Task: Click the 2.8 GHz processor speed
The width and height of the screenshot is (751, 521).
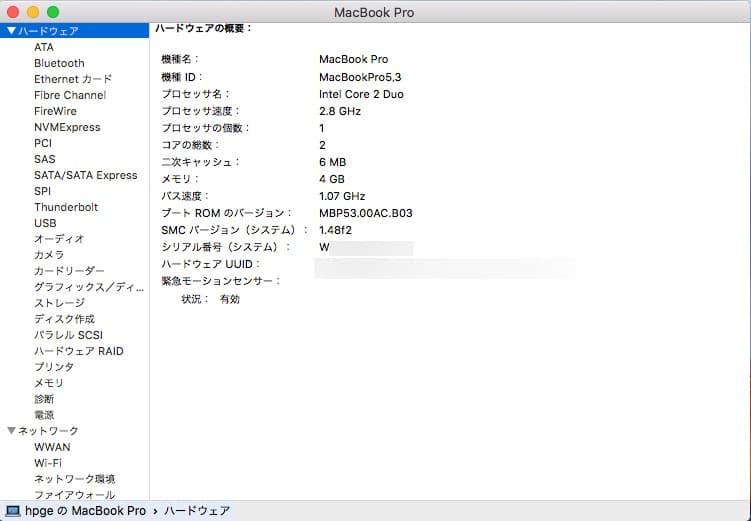Action: click(x=340, y=111)
